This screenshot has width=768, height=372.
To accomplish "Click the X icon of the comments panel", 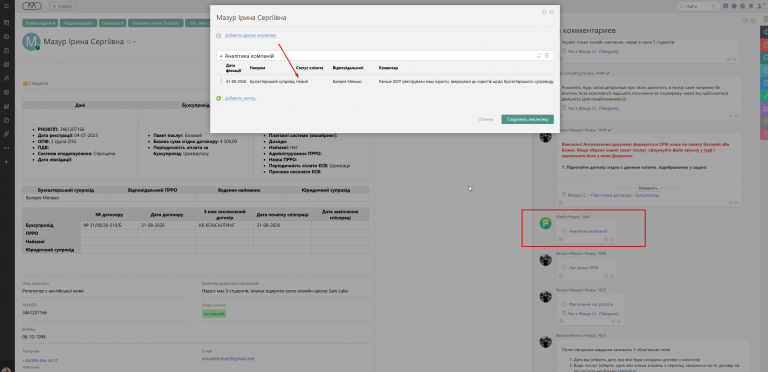I will 753,21.
